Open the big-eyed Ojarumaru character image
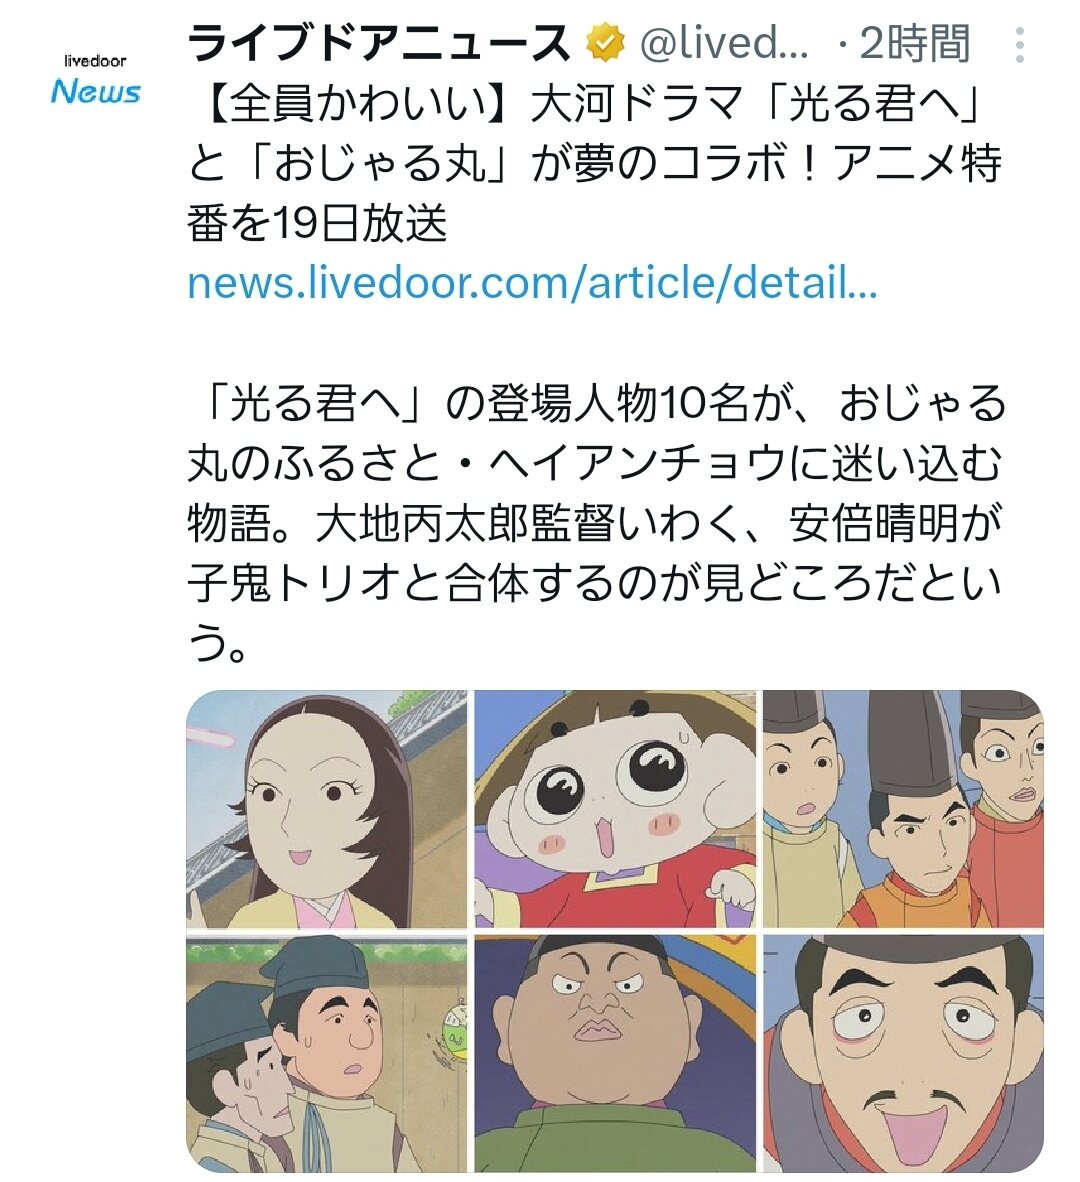Viewport: 1080px width, 1182px height. [614, 809]
